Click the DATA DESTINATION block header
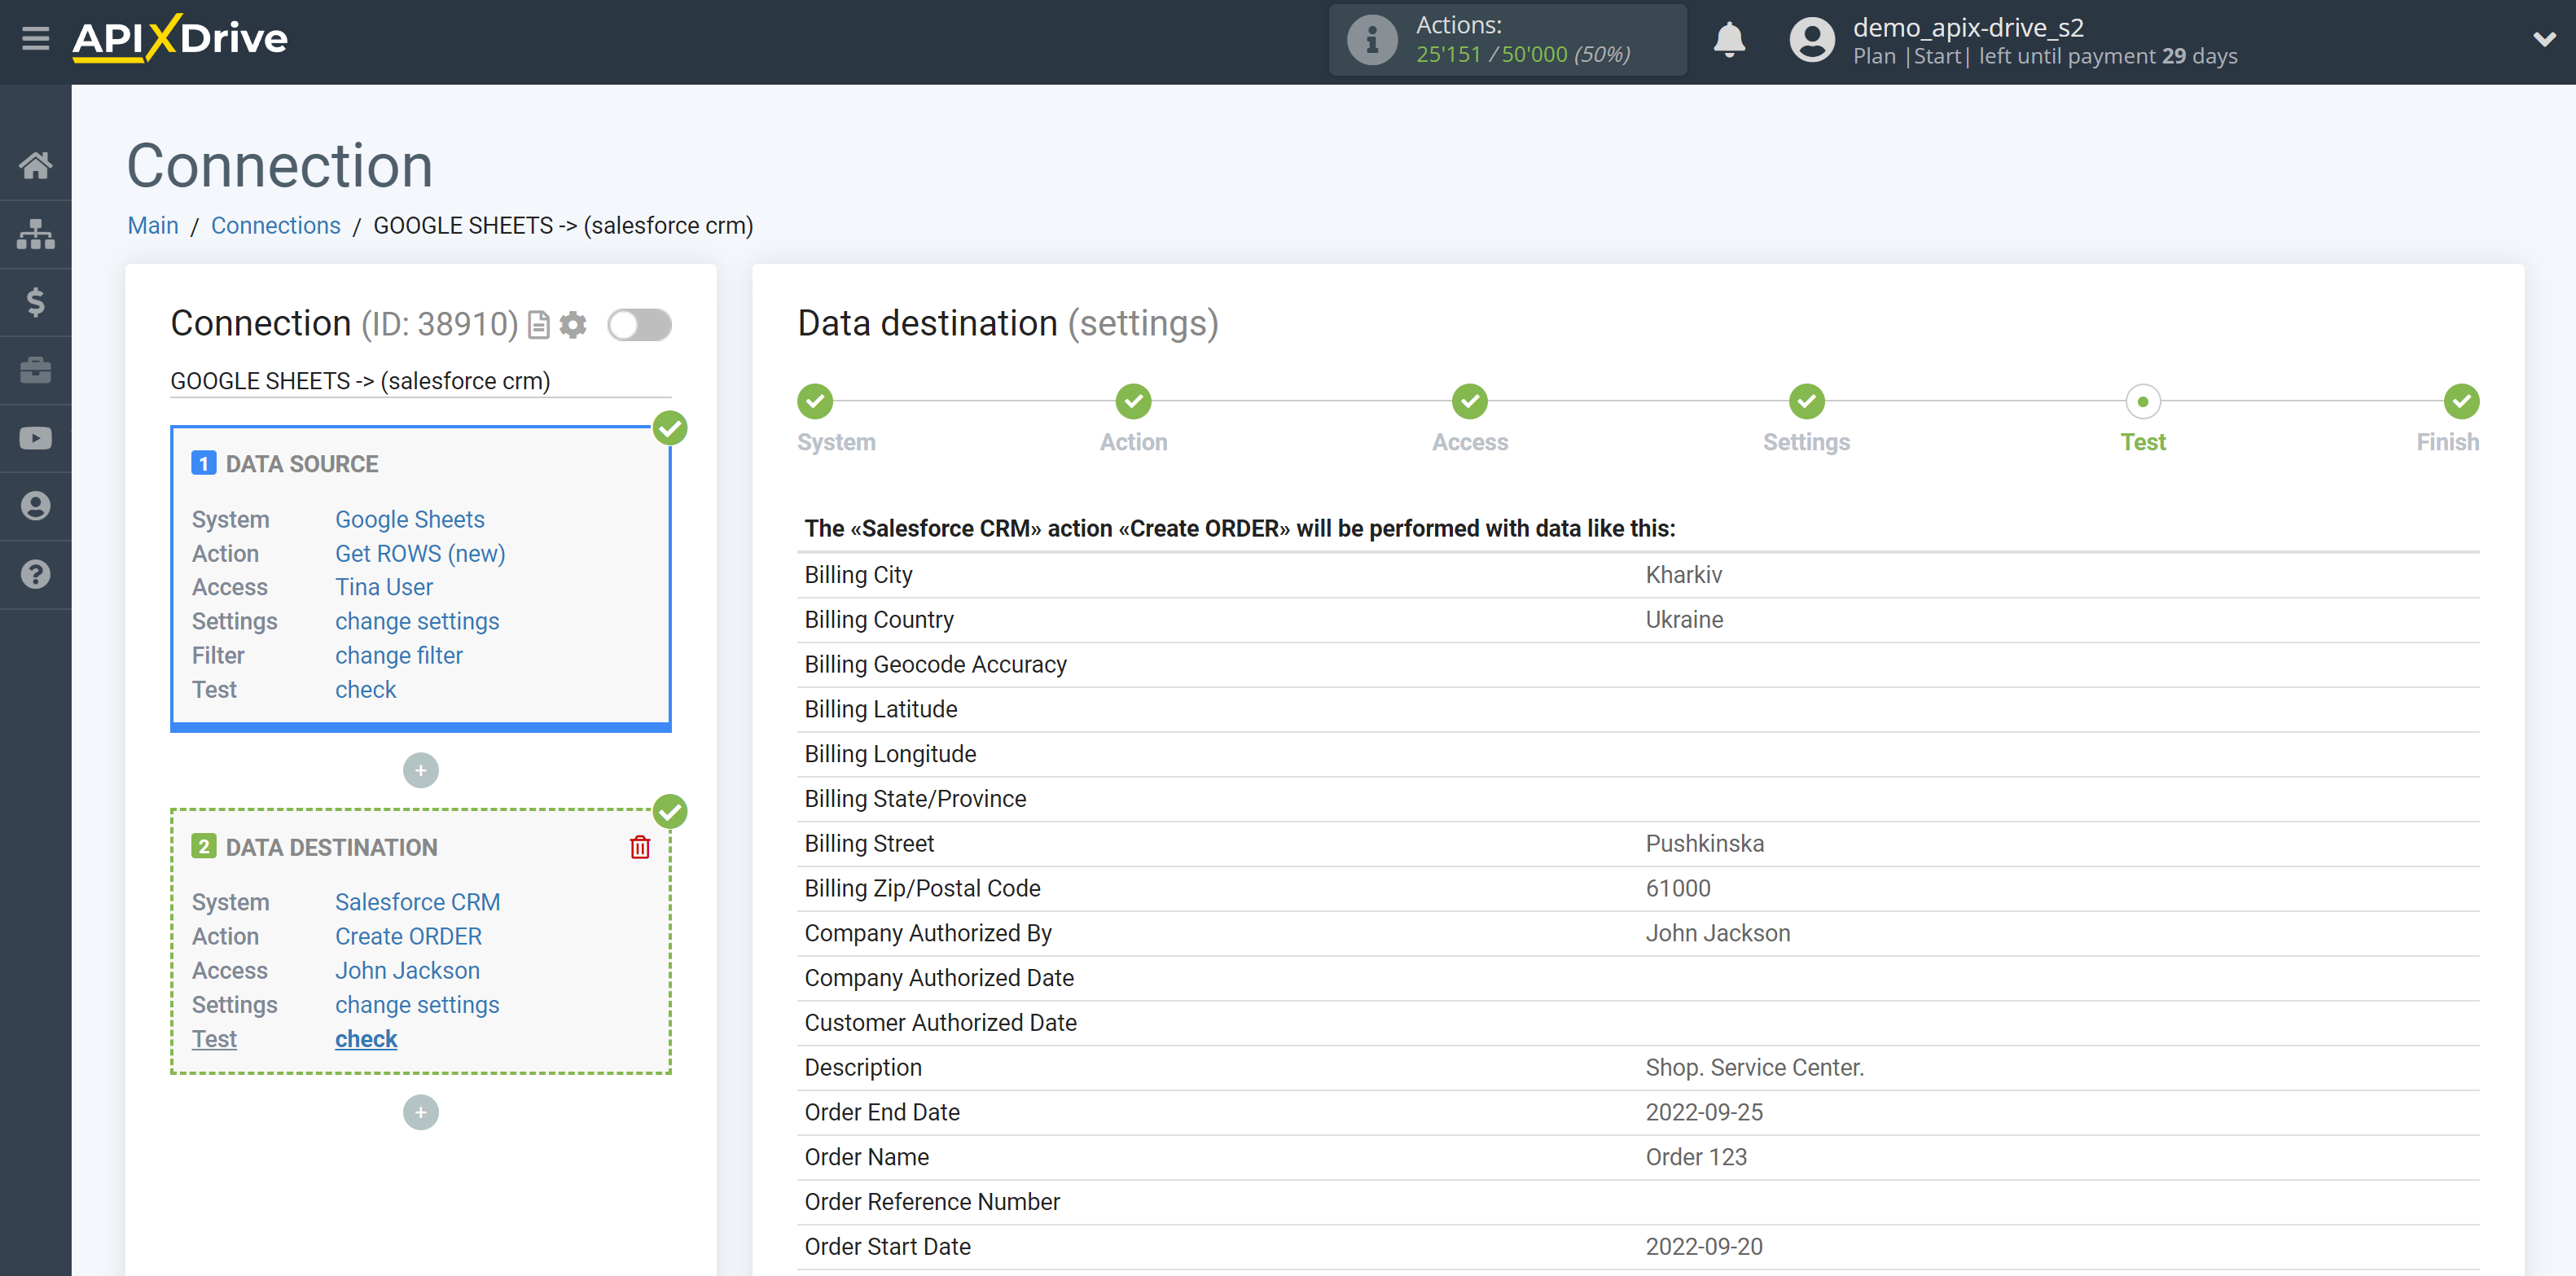Viewport: 2576px width, 1276px height. (331, 847)
